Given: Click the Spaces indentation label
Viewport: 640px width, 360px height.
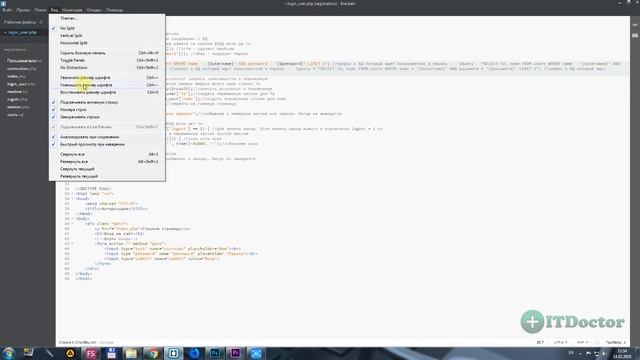Looking at the screenshot, I should coord(613,342).
